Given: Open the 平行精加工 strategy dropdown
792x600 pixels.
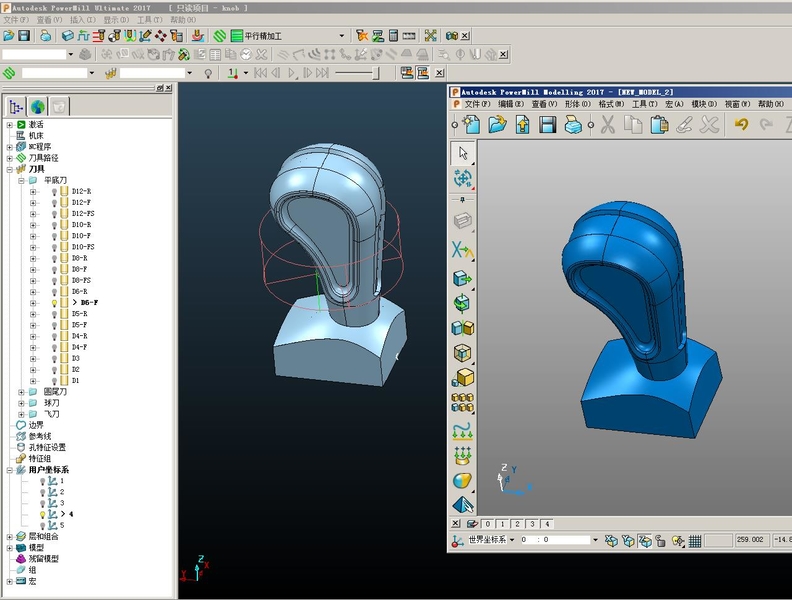Looking at the screenshot, I should (x=342, y=36).
